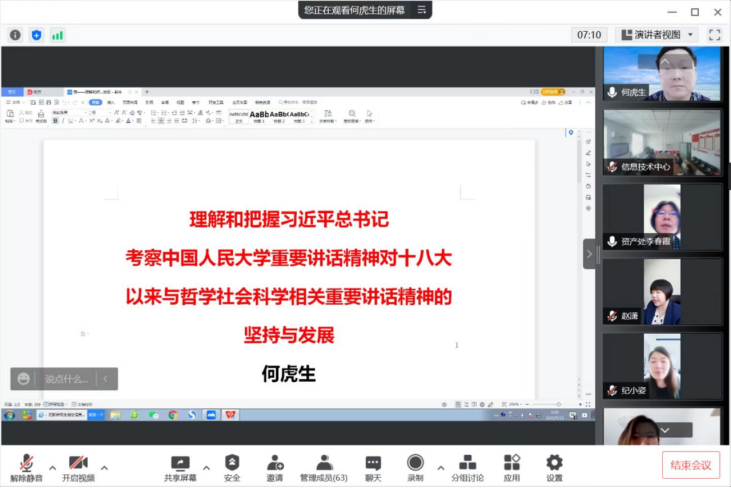Screen dimensions: 731x488
Task: Click the meeting timer 07:10
Action: 589,35
